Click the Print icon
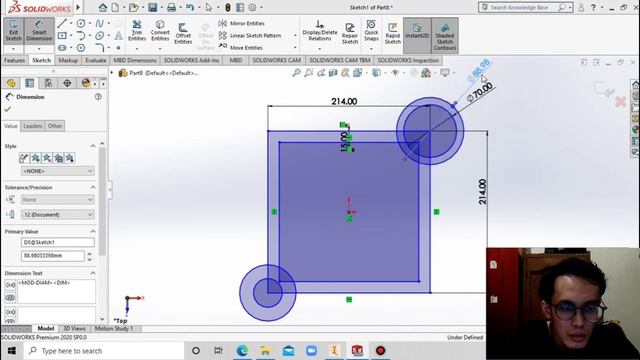Screen dimensions: 640x360 (171, 7)
